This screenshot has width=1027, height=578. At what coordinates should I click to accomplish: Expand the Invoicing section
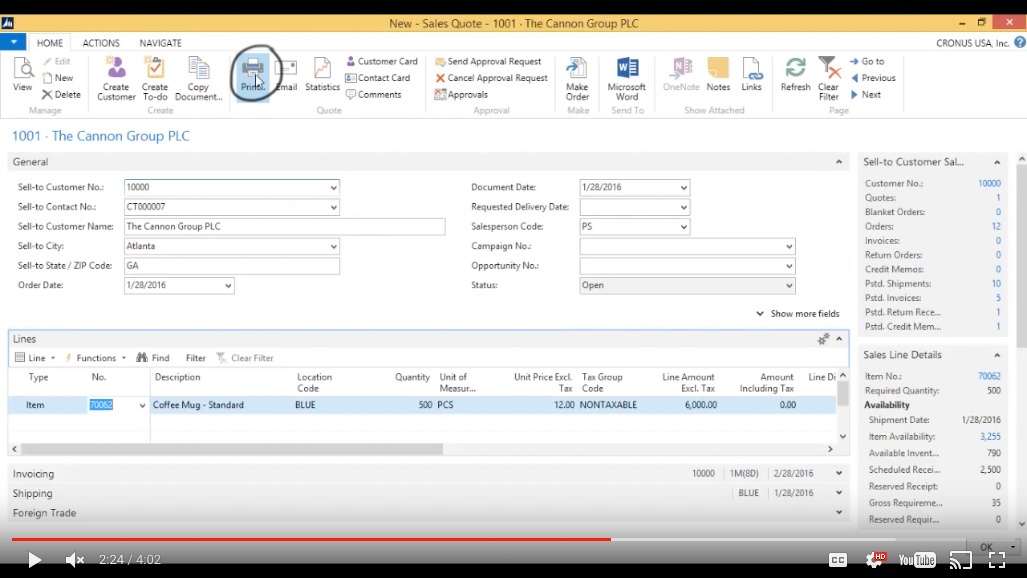(x=428, y=473)
